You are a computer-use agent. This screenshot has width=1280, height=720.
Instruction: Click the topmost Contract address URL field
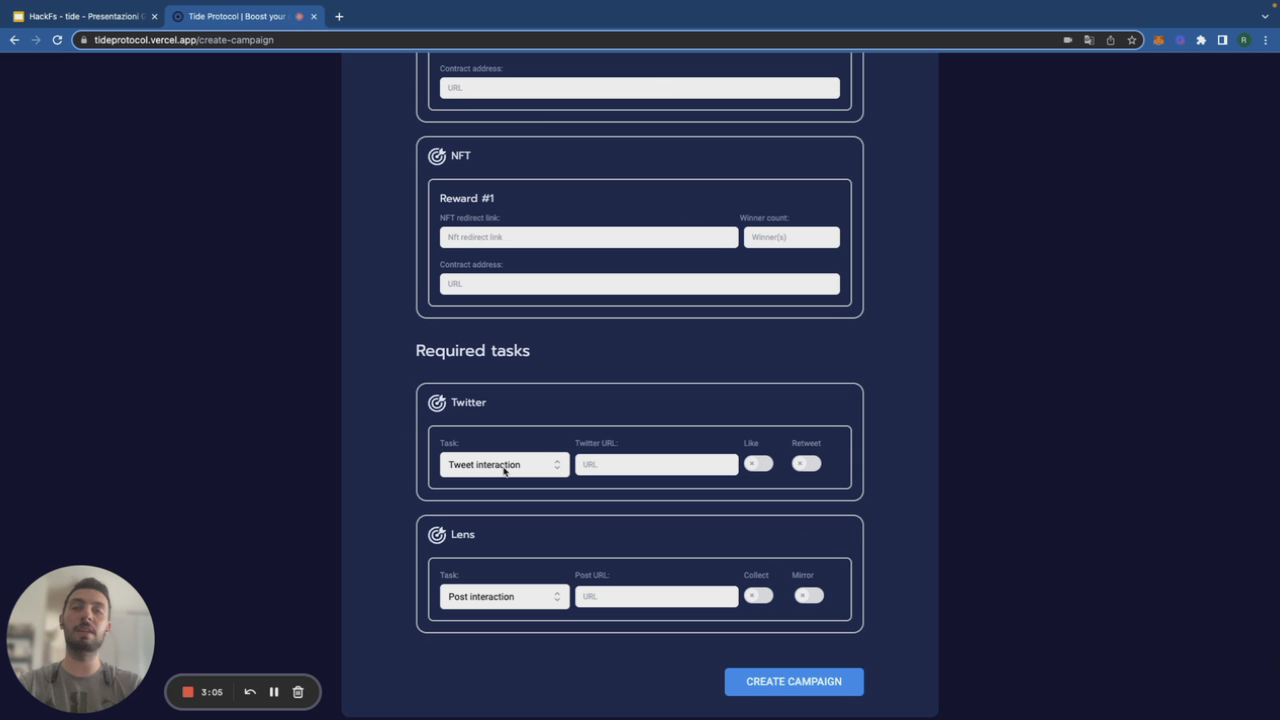click(x=640, y=88)
